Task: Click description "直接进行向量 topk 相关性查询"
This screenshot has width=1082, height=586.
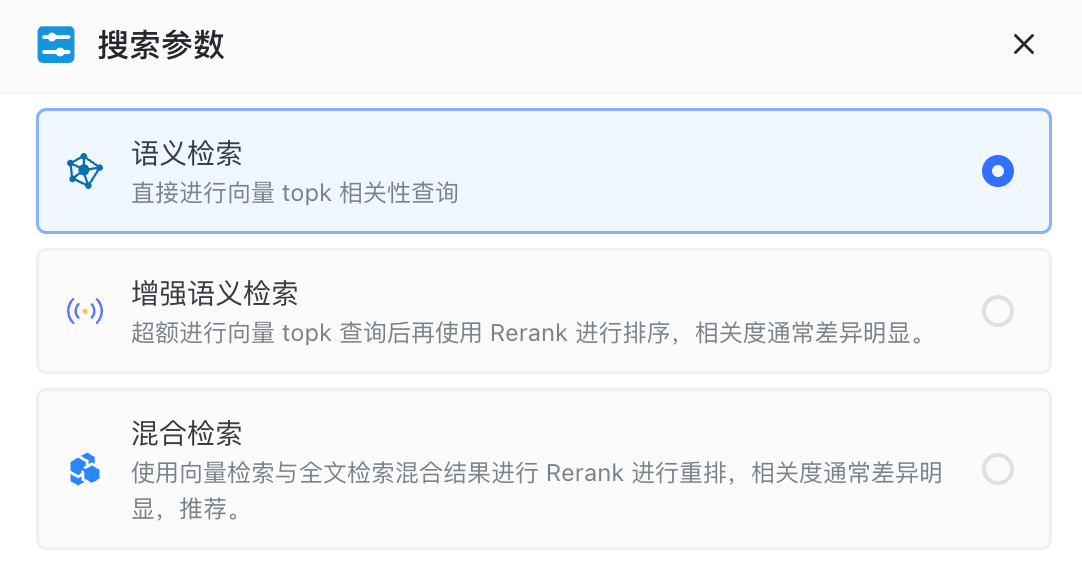Action: pyautogui.click(x=295, y=192)
